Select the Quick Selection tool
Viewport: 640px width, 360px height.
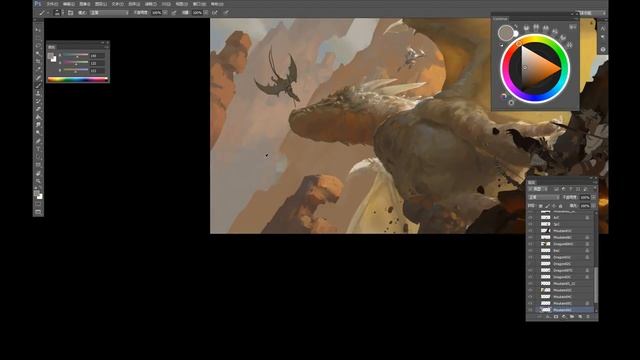[x=38, y=53]
